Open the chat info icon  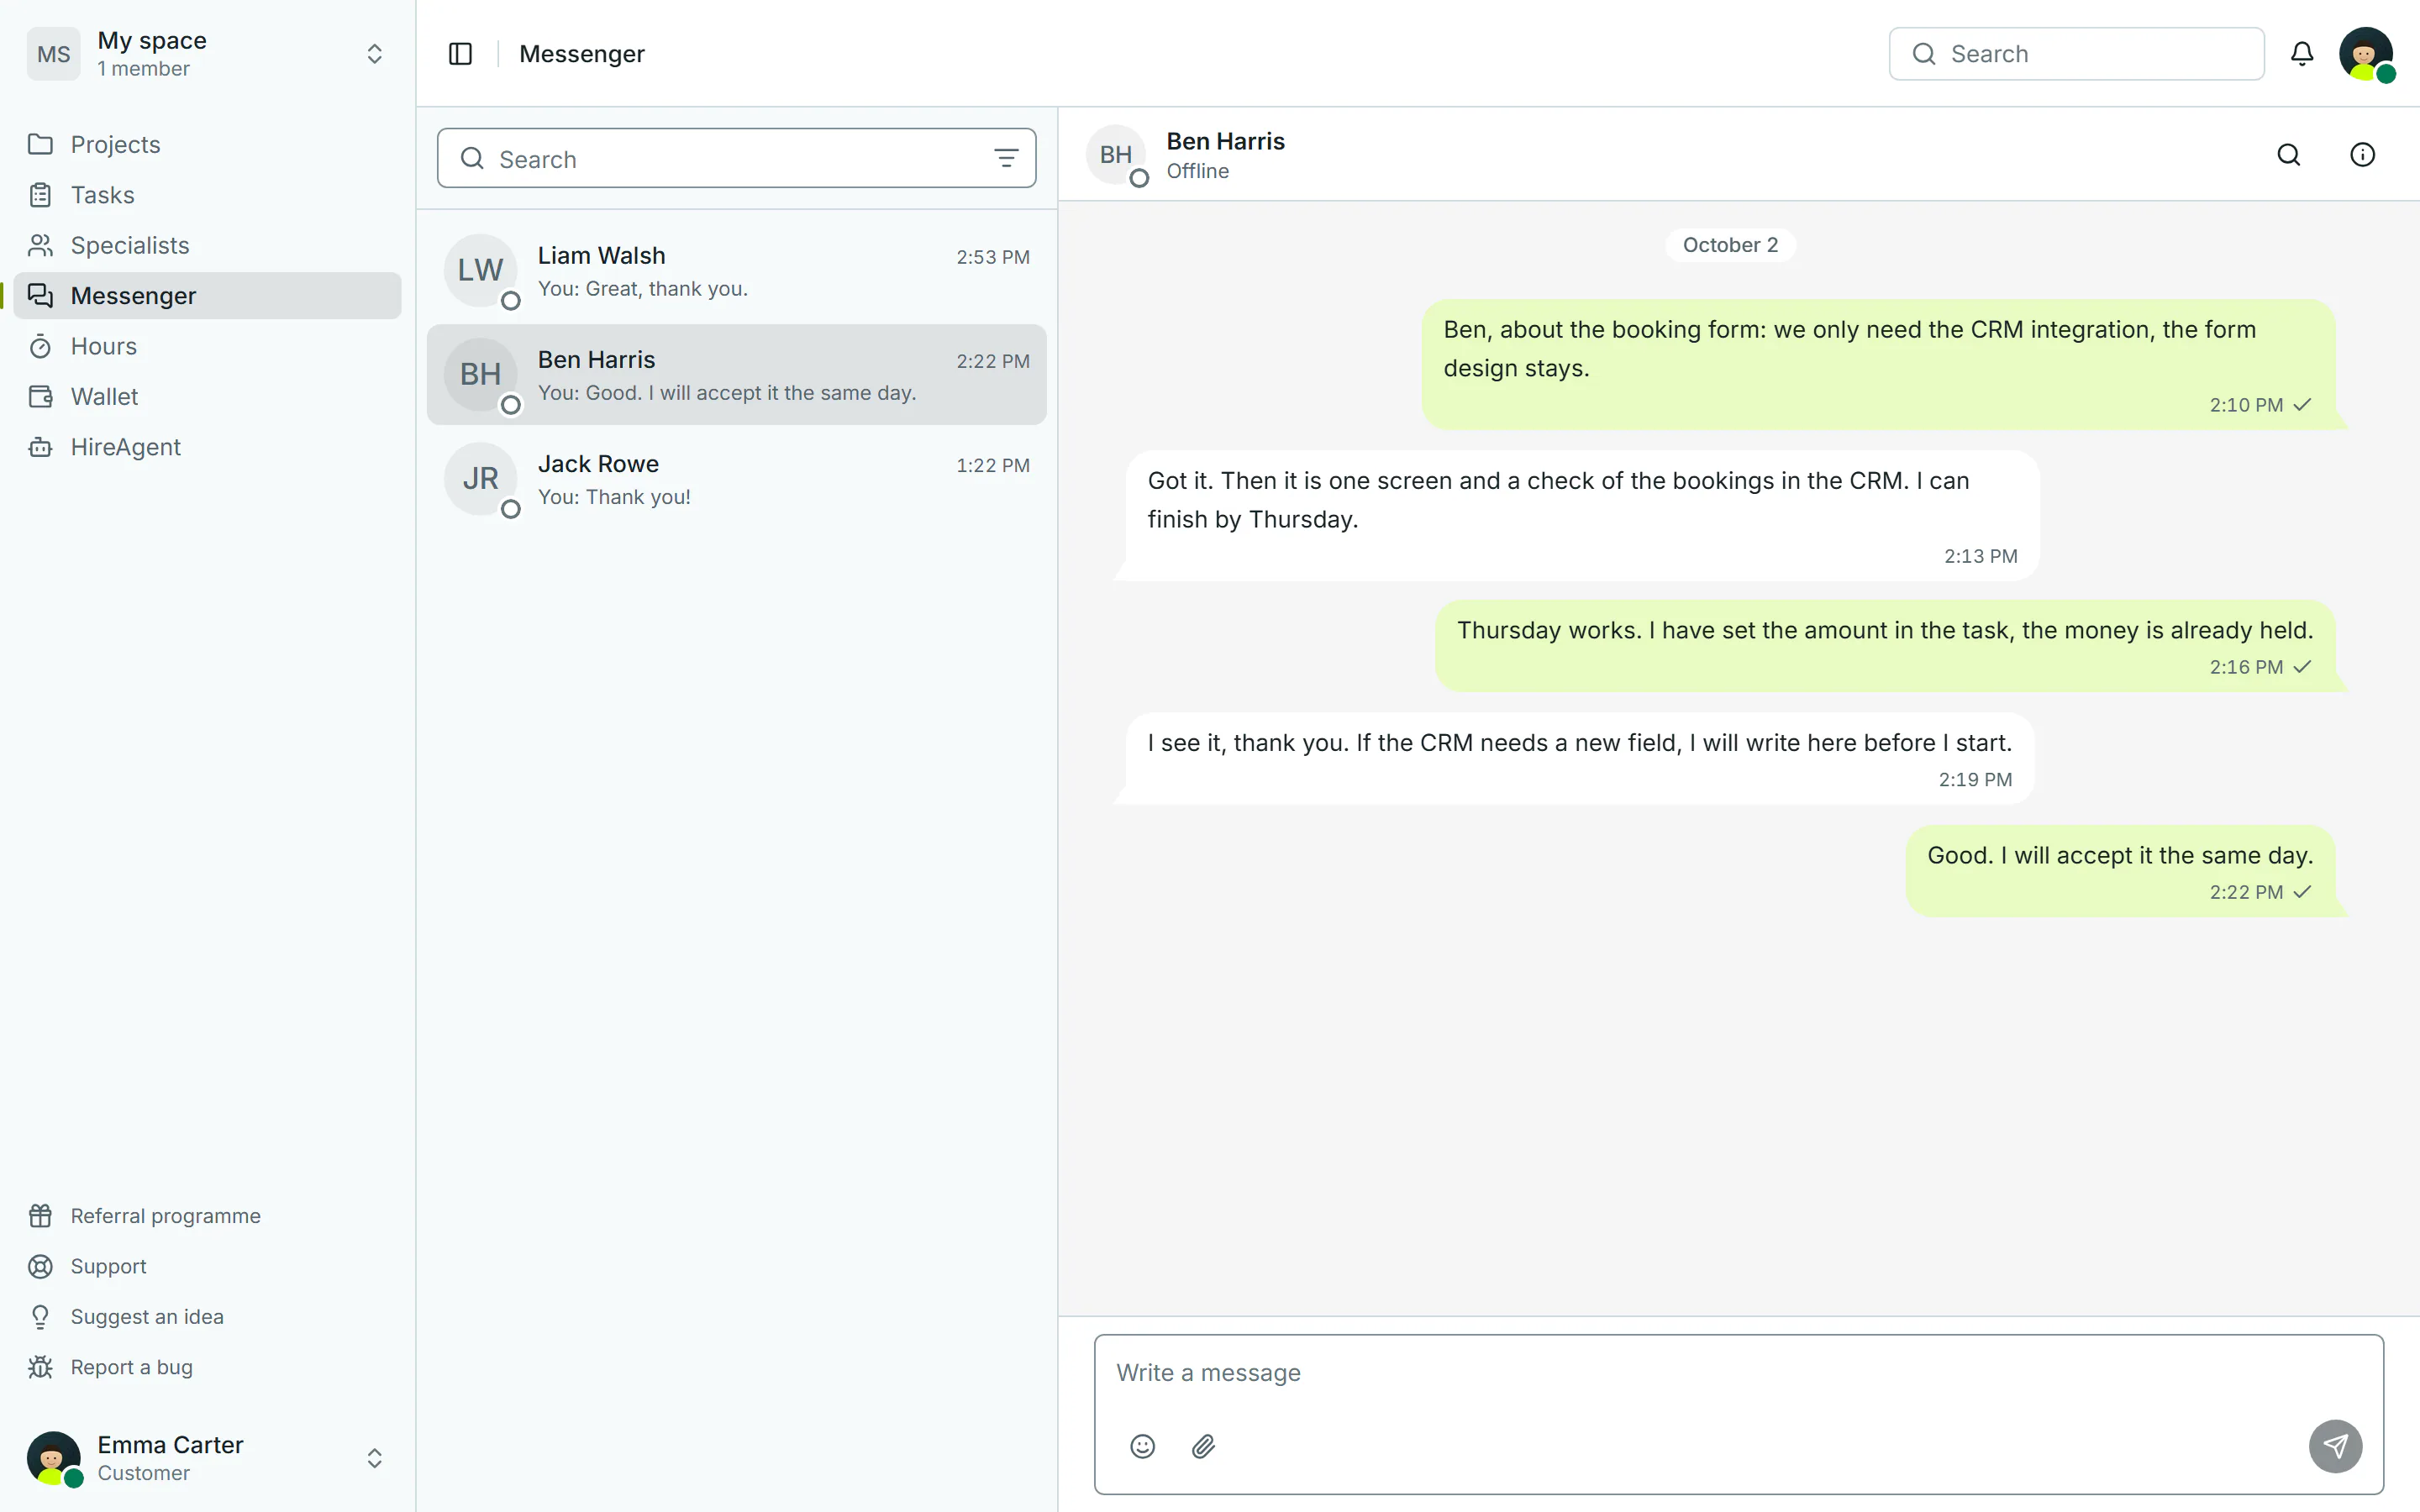(x=2362, y=155)
